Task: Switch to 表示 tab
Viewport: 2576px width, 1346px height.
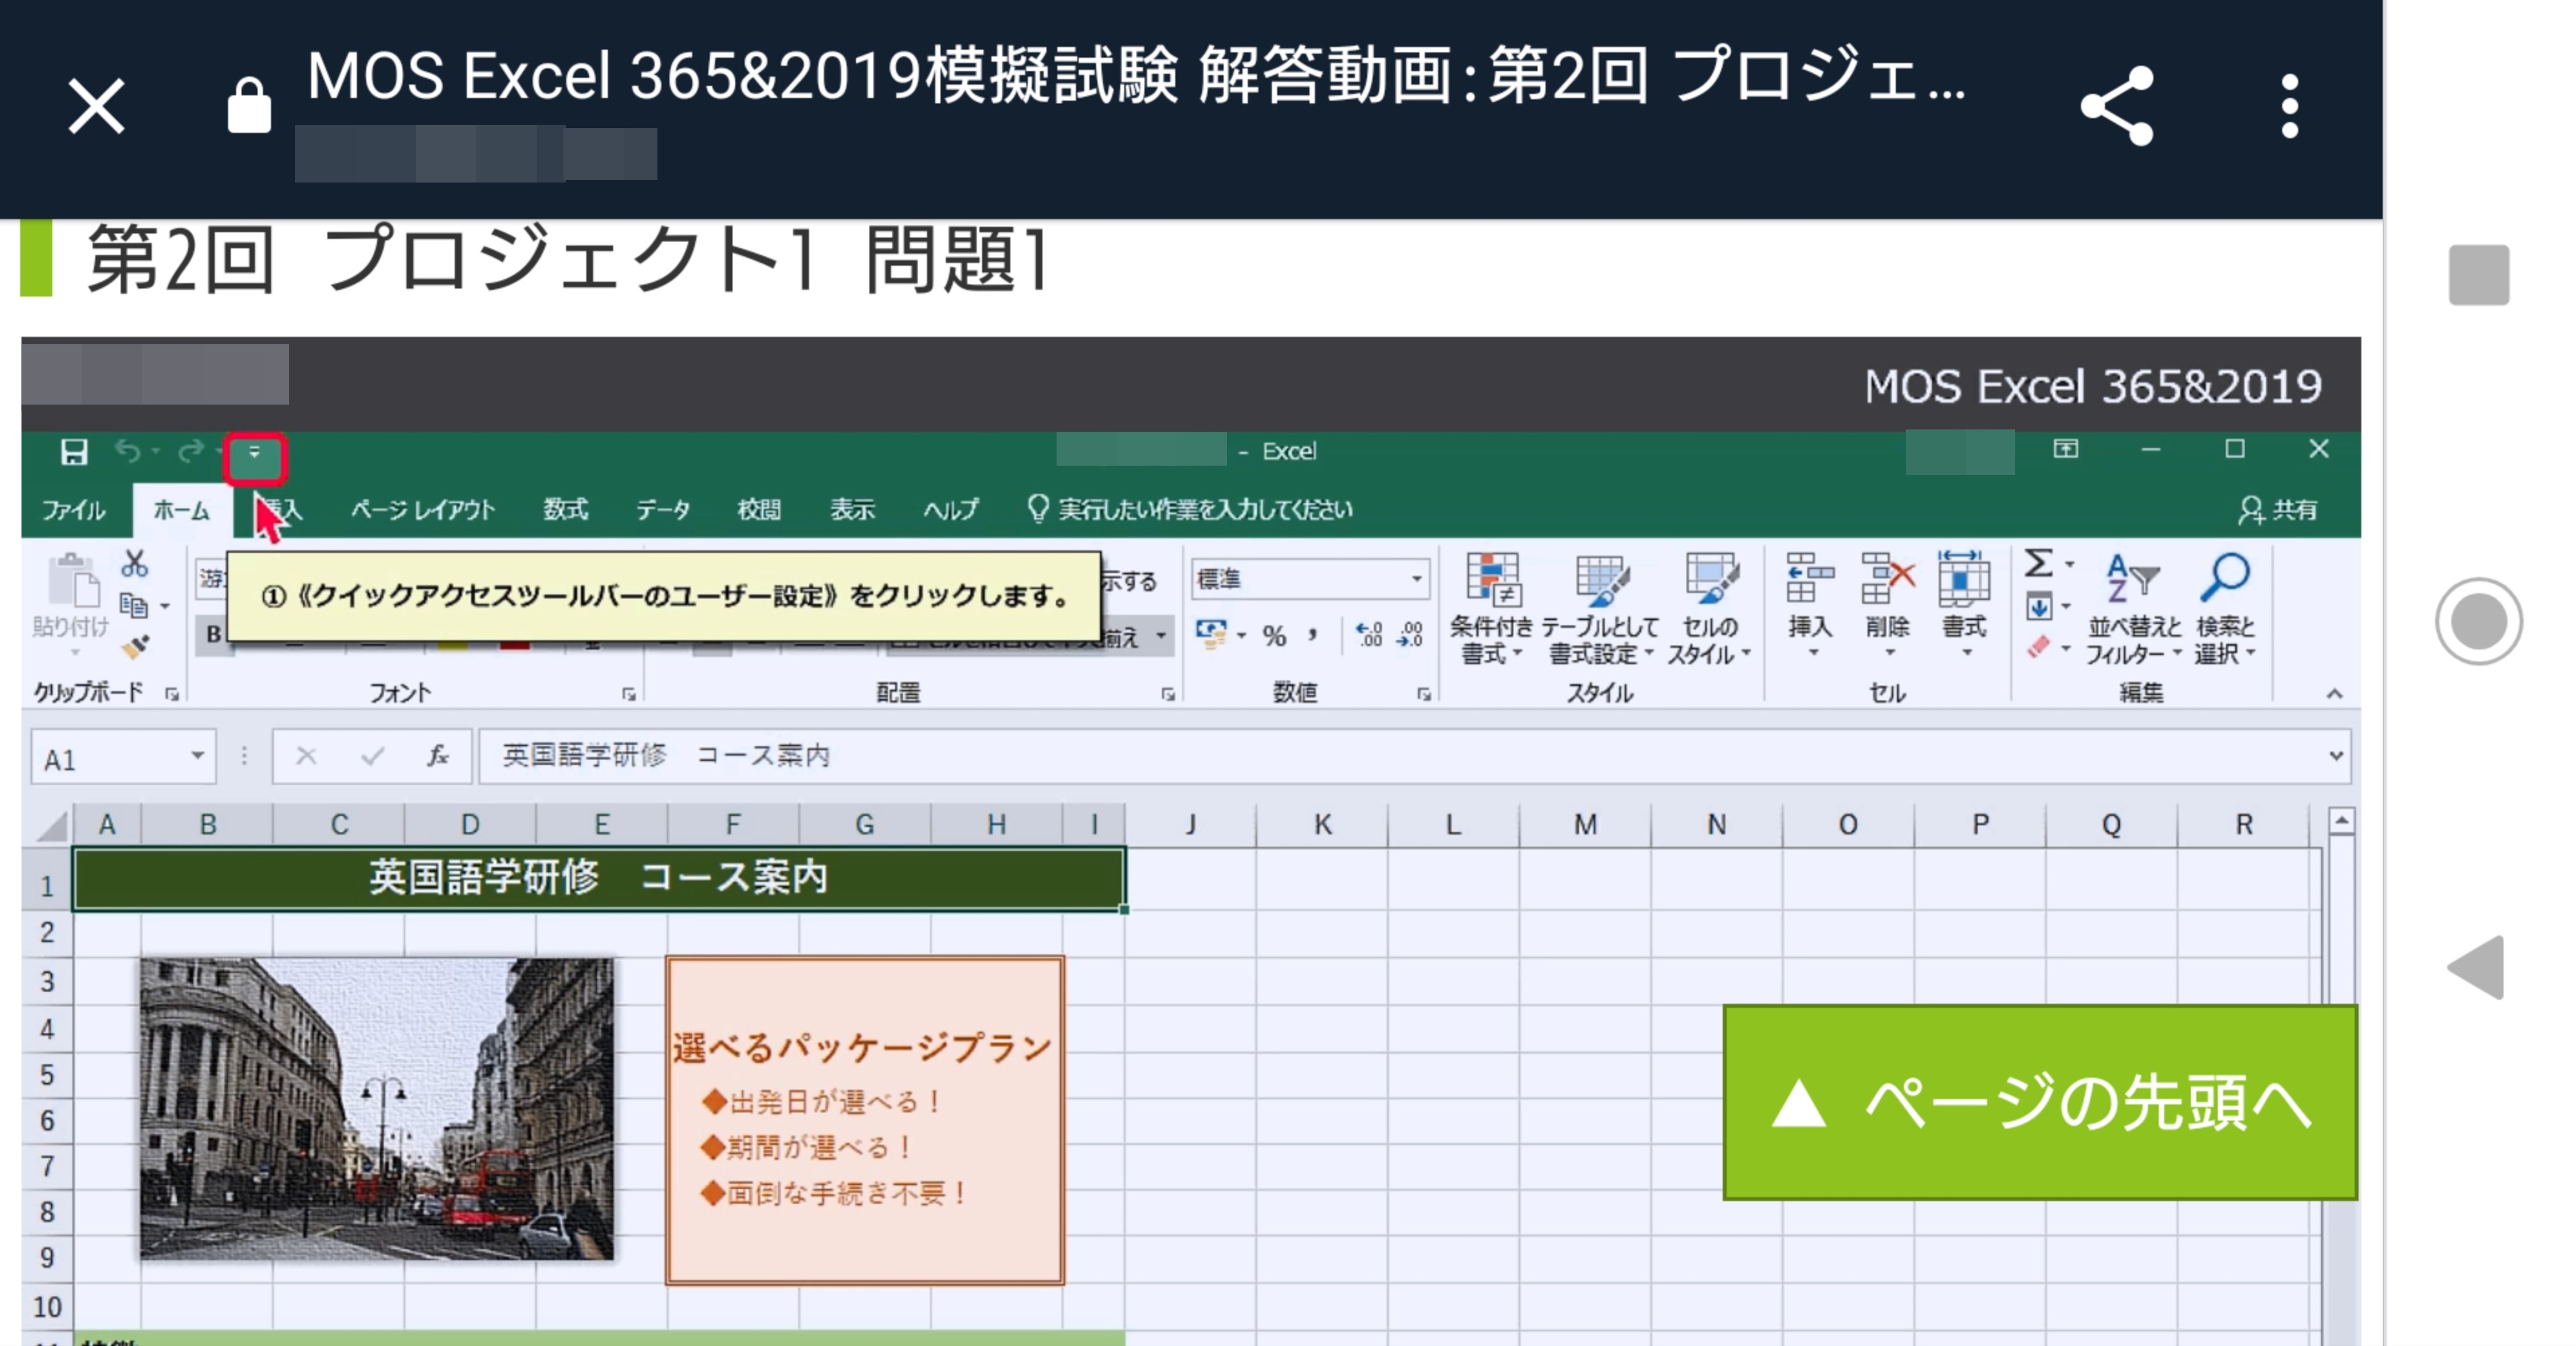Action: tap(852, 510)
